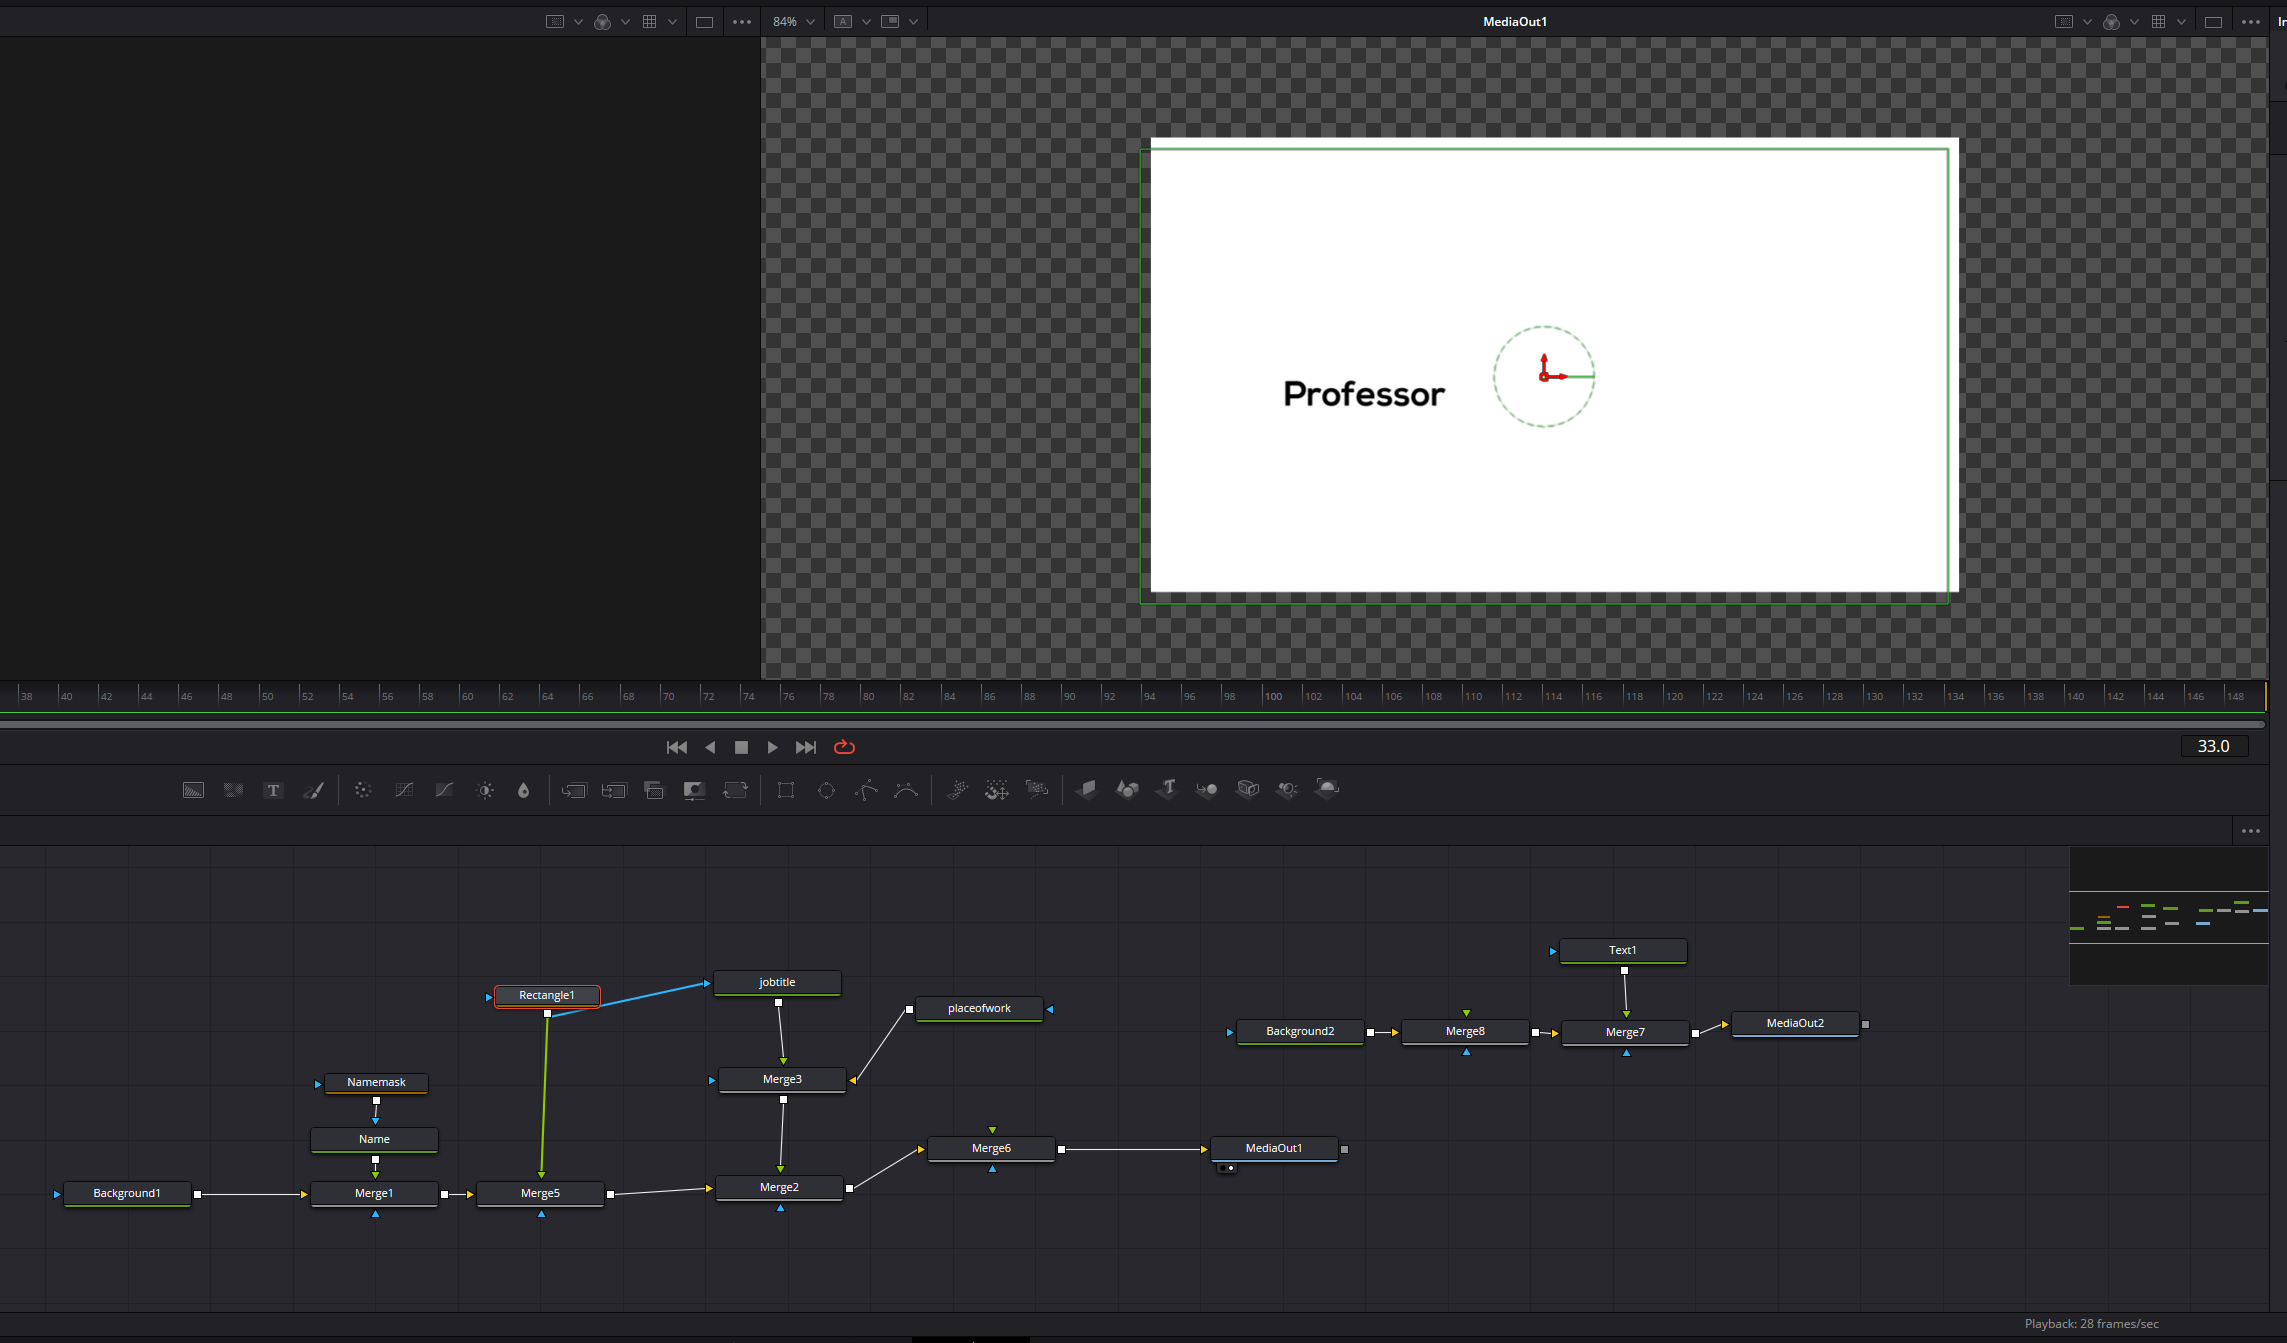Select the Merge6 node
This screenshot has height=1343, width=2287.
click(991, 1149)
